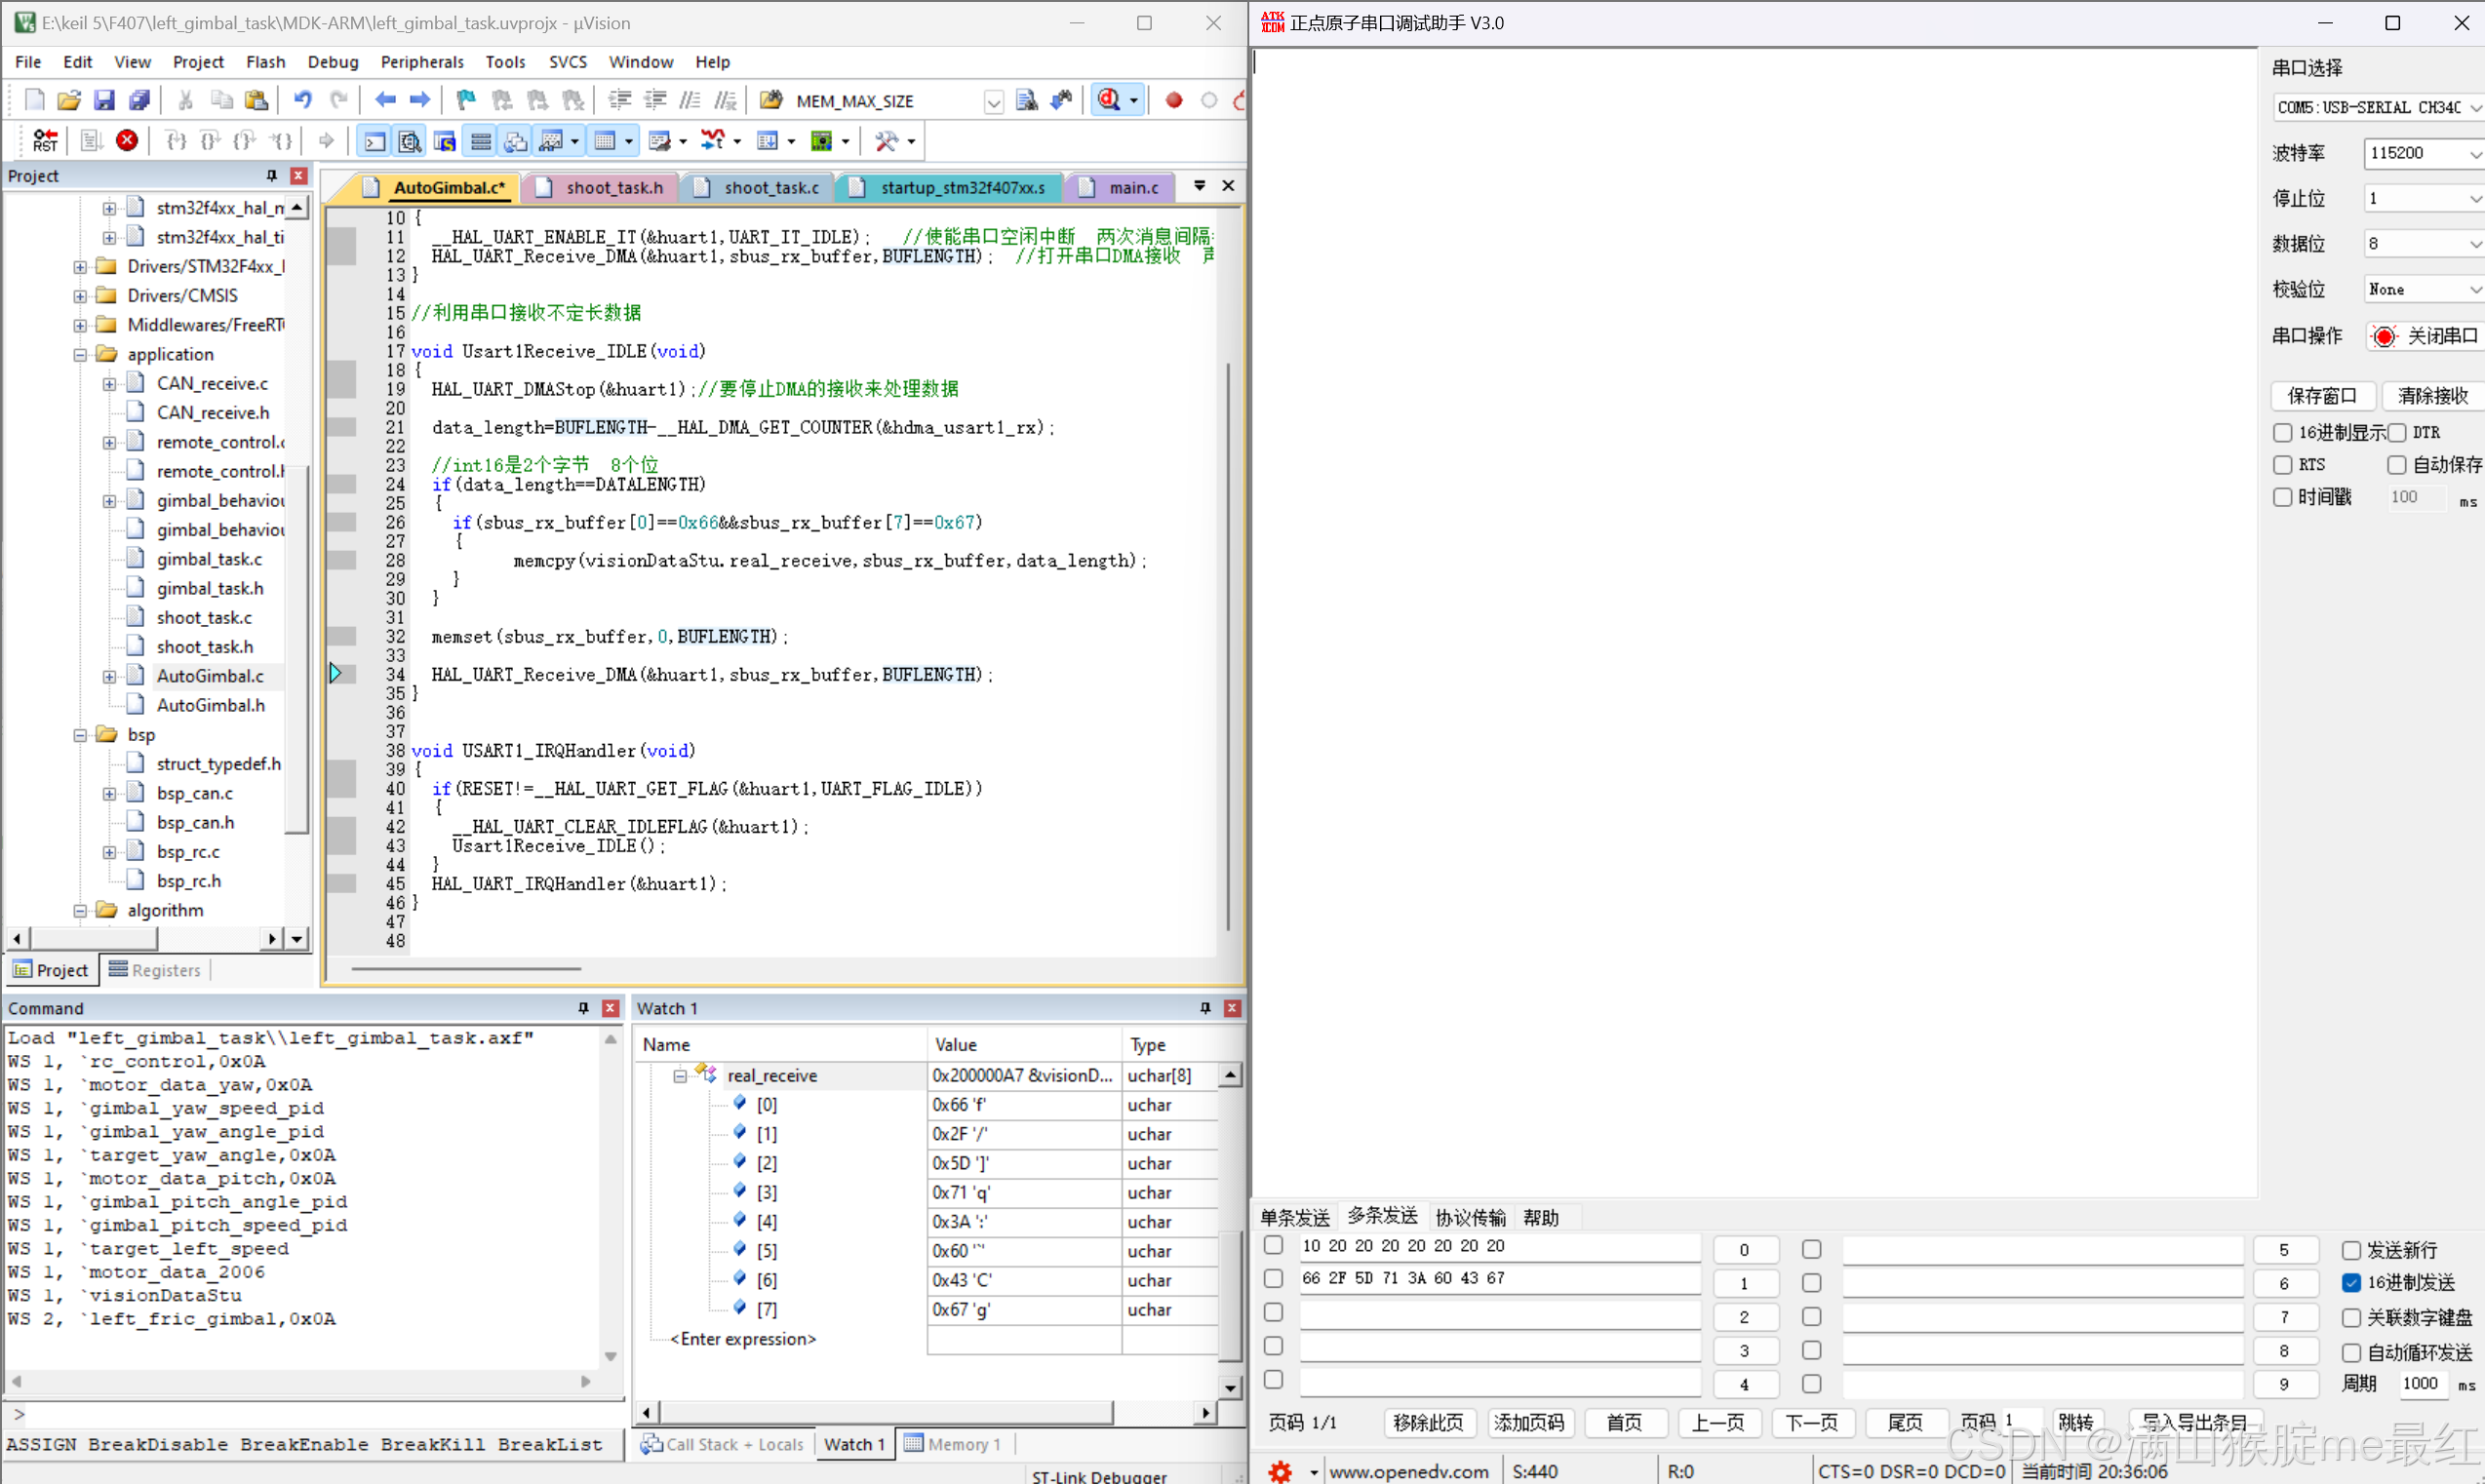Collapse the application folder in Project tree

coord(80,354)
